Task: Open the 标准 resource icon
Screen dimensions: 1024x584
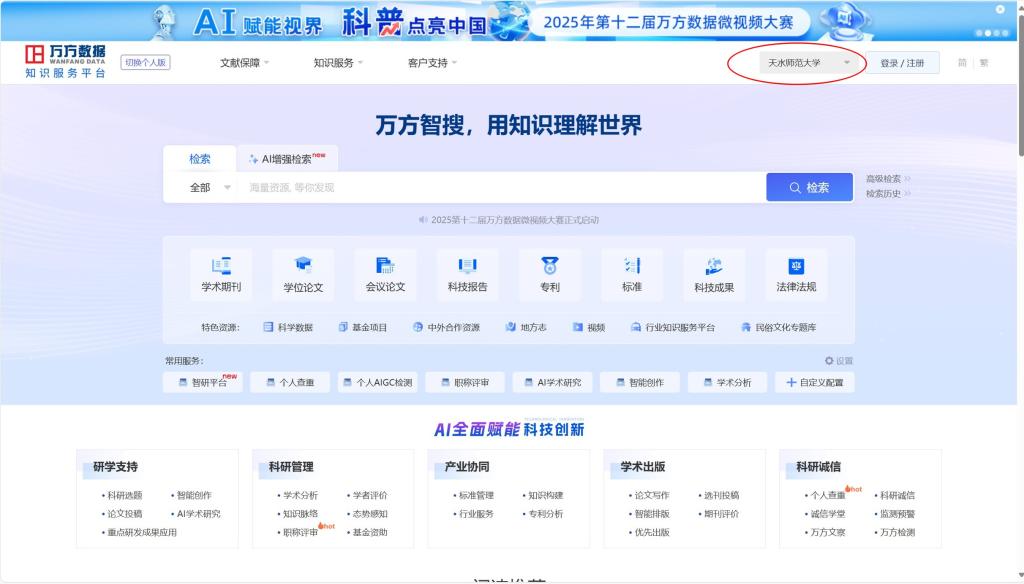Action: click(x=632, y=274)
